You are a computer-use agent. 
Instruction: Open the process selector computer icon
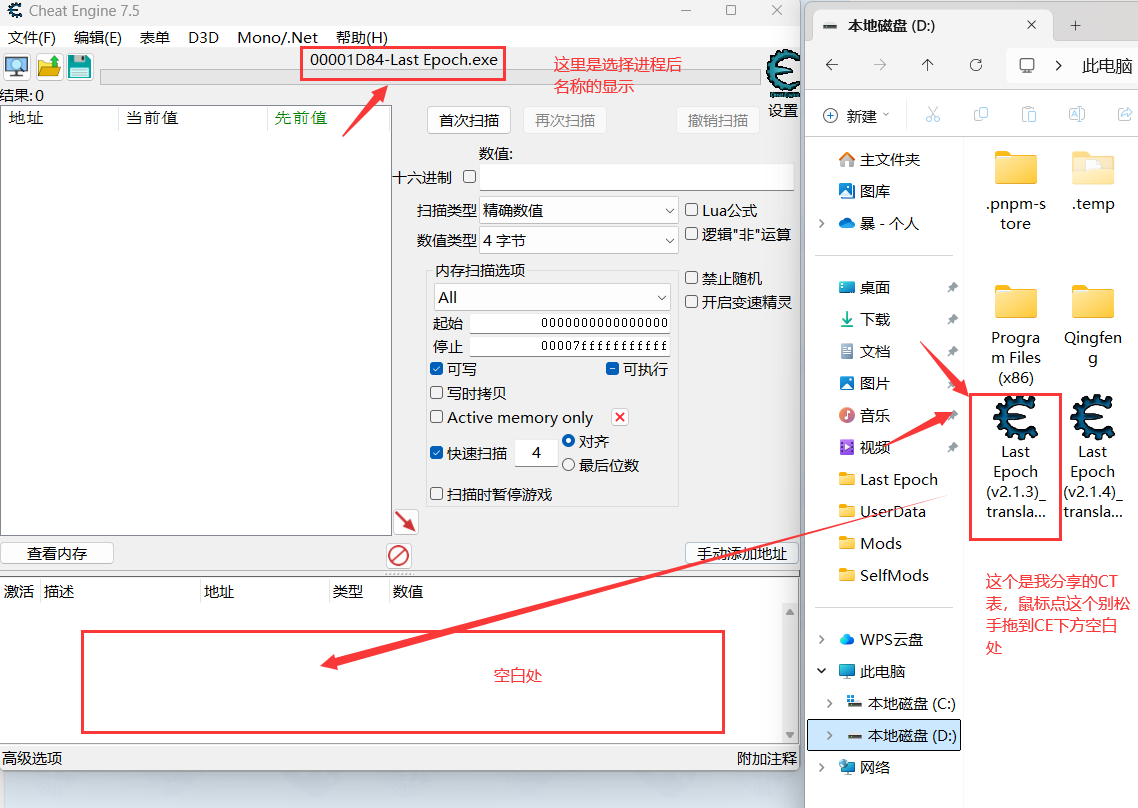tap(17, 67)
